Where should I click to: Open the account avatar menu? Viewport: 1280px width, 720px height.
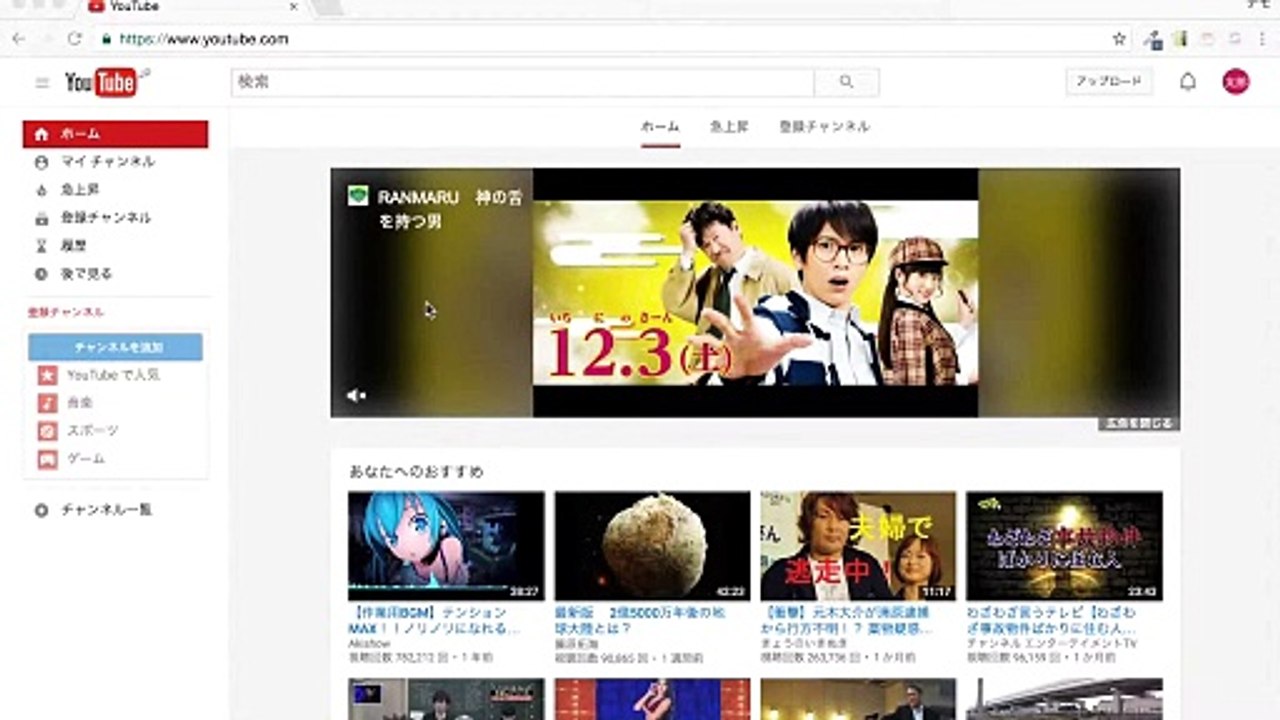[1236, 82]
